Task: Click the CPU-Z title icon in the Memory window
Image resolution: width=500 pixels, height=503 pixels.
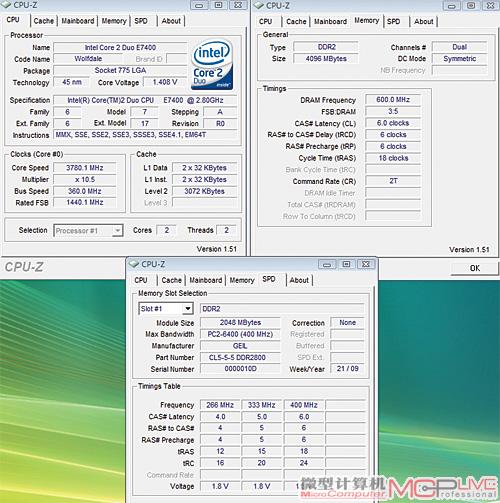Action: pos(259,5)
